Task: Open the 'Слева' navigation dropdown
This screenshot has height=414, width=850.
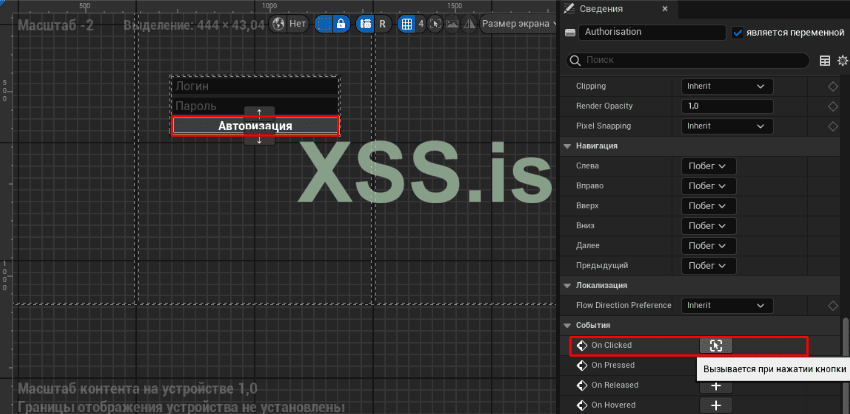Action: pyautogui.click(x=709, y=166)
